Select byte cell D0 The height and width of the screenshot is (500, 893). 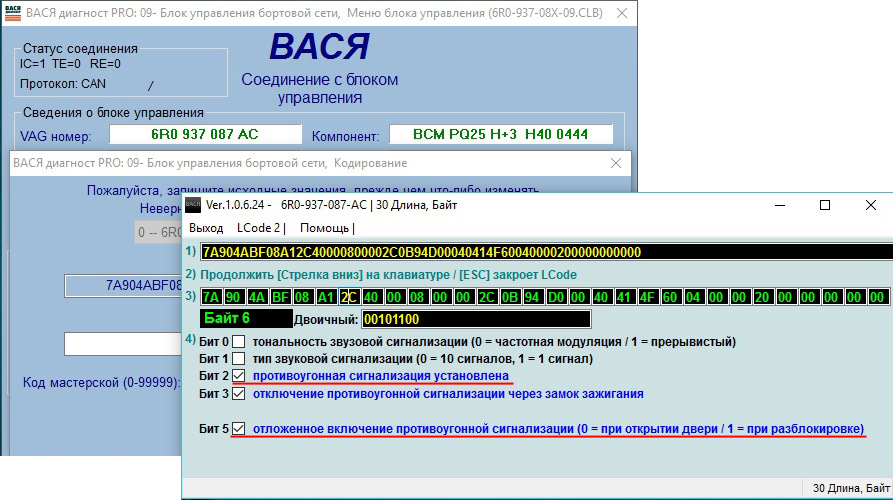tap(556, 297)
